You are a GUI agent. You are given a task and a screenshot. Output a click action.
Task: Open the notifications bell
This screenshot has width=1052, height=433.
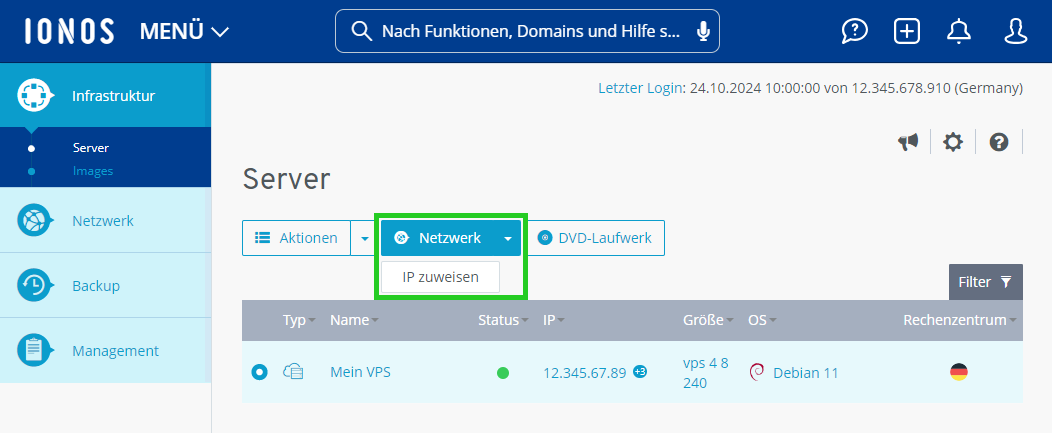[x=959, y=31]
